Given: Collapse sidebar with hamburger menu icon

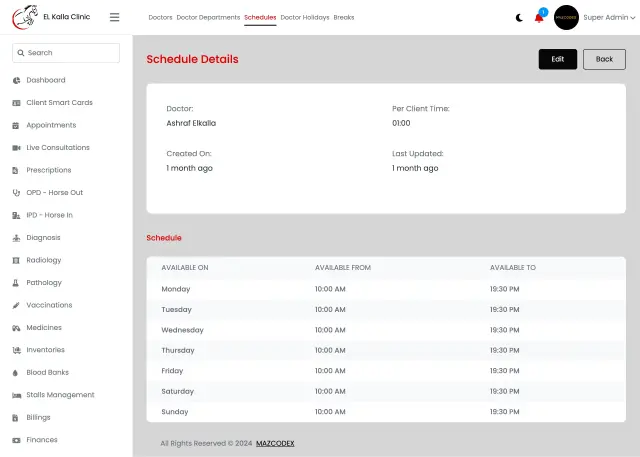Looking at the screenshot, I should click(114, 17).
